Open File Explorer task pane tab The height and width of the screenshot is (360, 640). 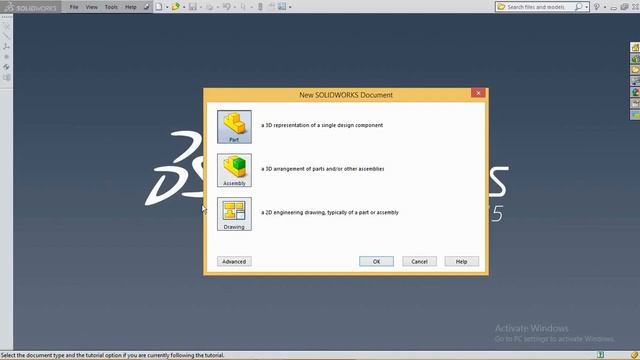tap(635, 70)
